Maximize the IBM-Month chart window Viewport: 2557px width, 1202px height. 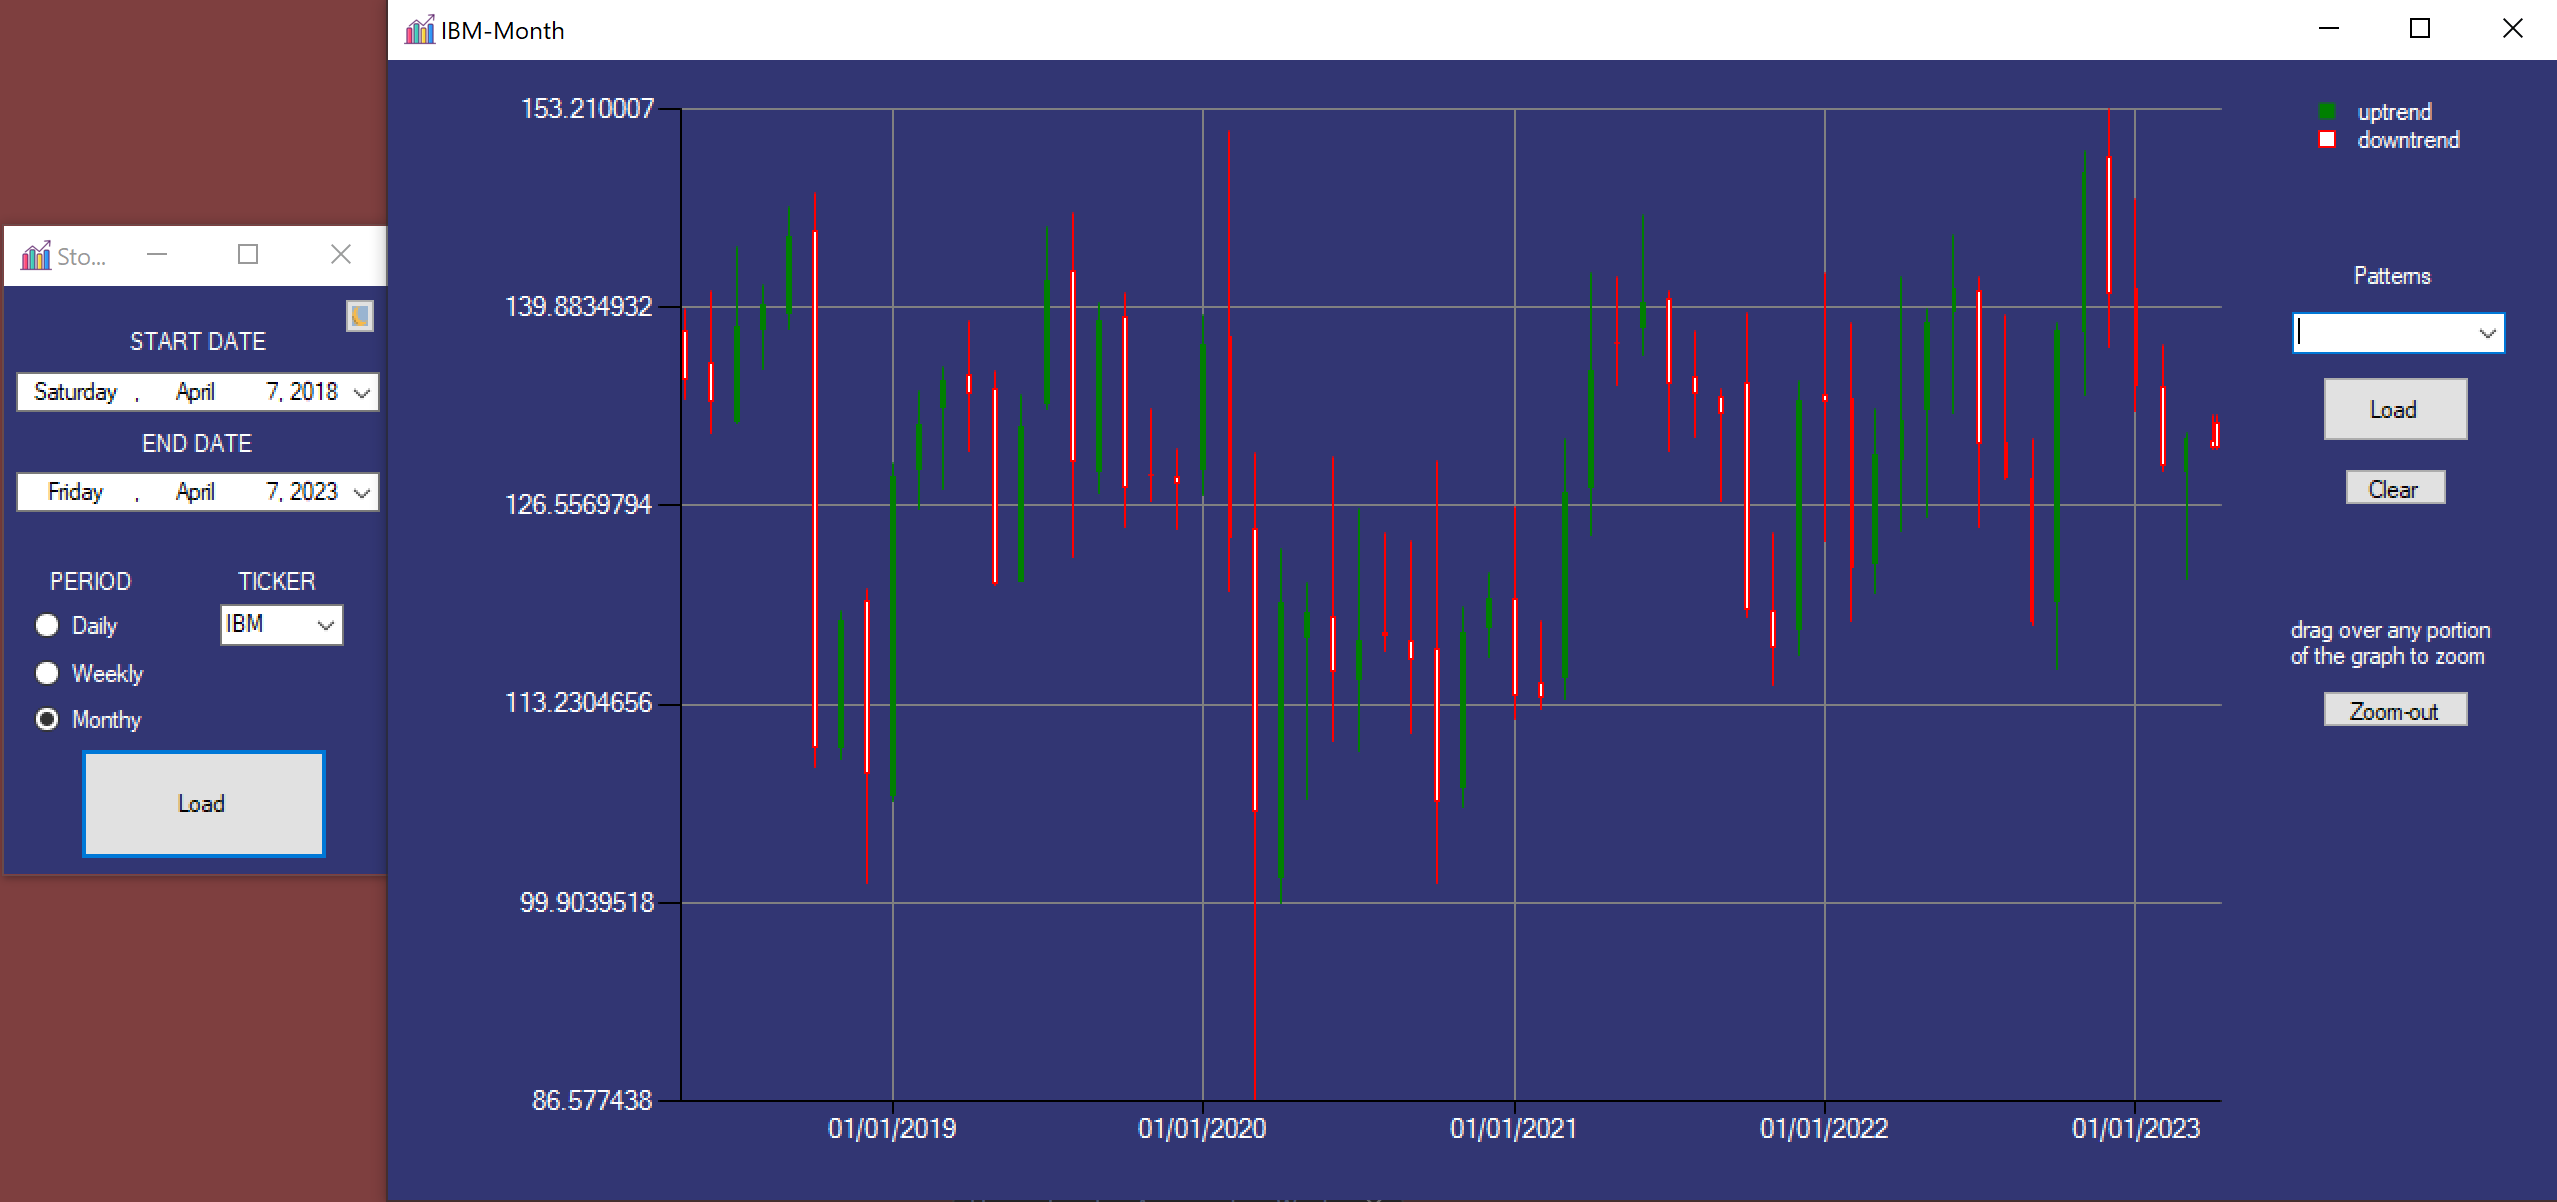[x=2420, y=29]
